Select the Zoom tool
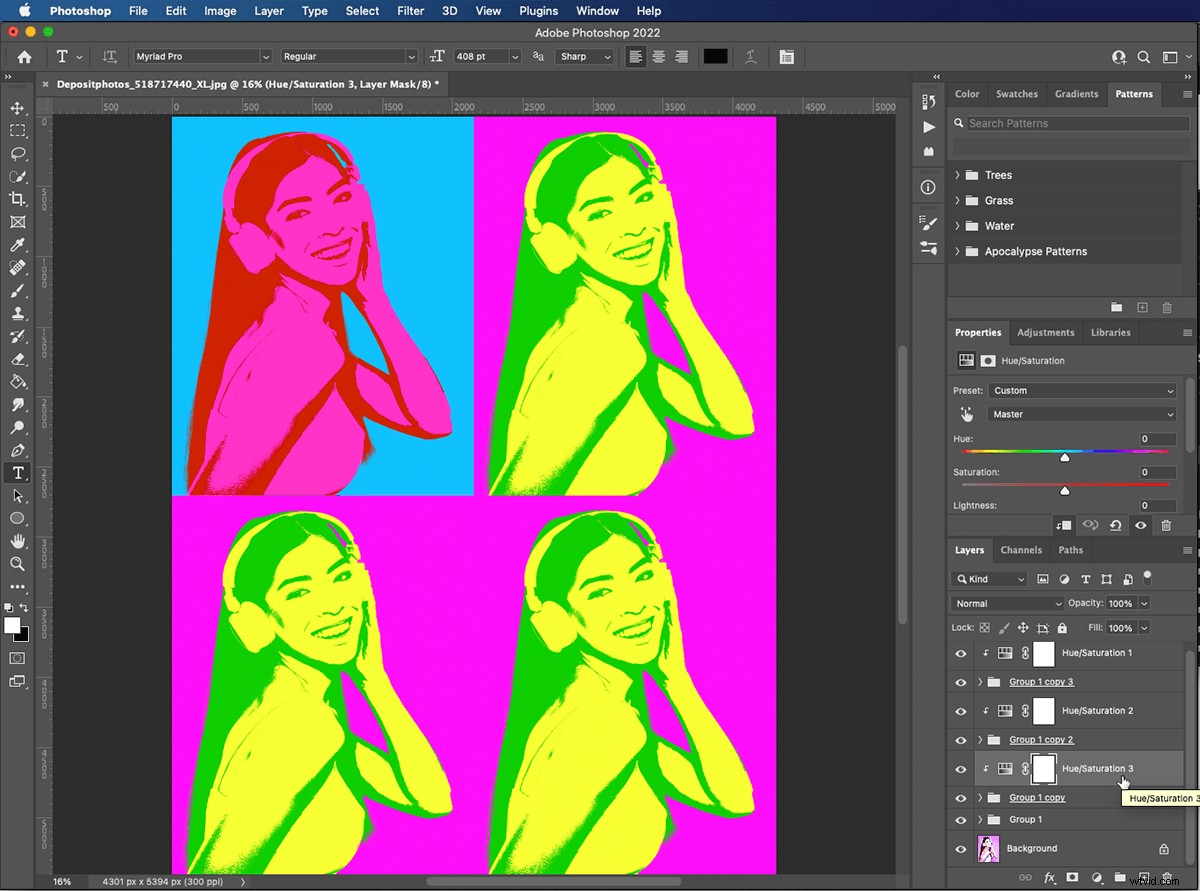The image size is (1200, 891). coord(17,563)
